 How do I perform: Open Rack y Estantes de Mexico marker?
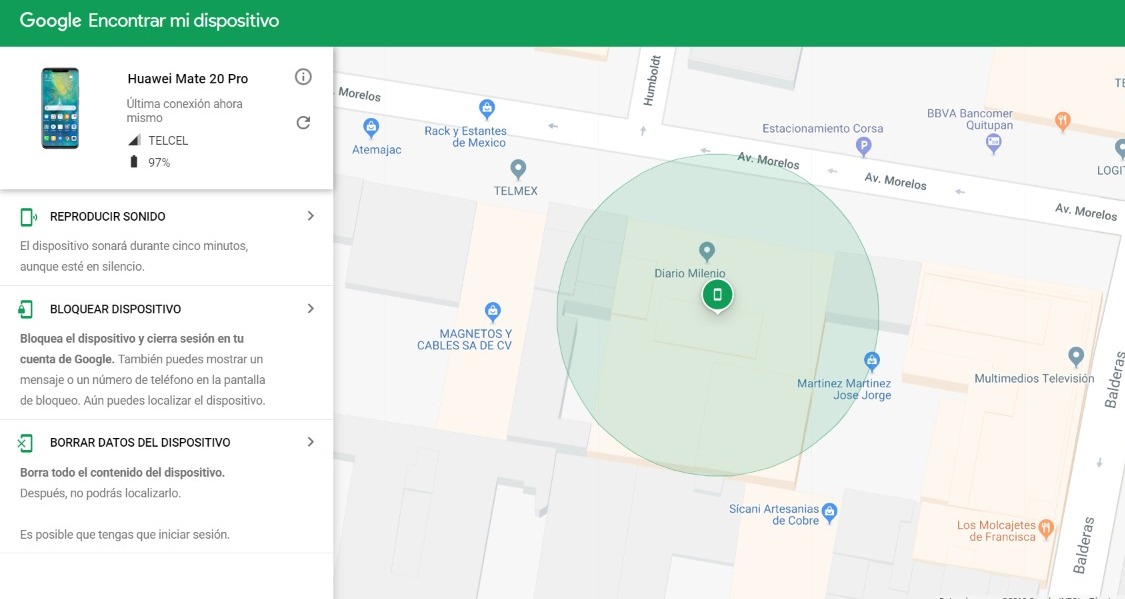pyautogui.click(x=487, y=110)
